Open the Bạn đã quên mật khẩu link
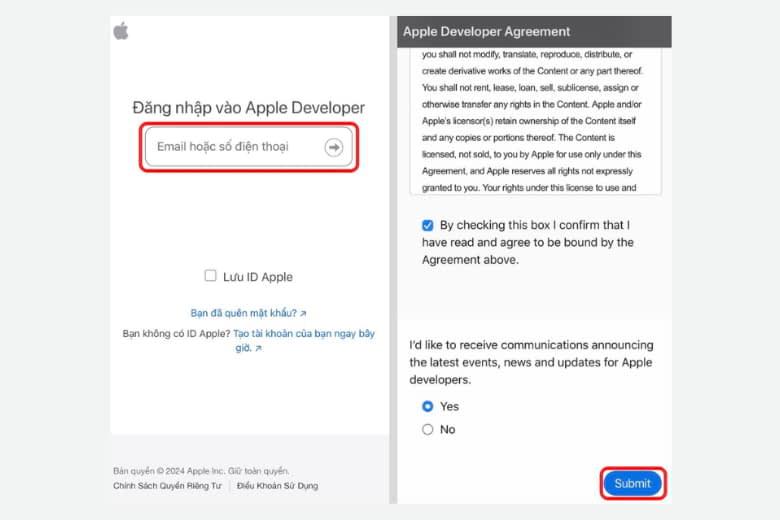The image size is (780, 520). [248, 313]
